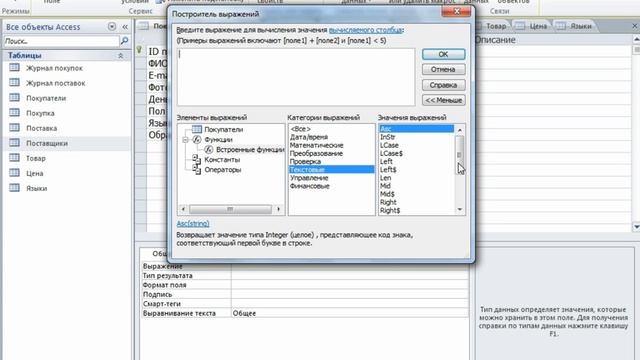
Task: Close the open table tab with X
Action: 635,26
